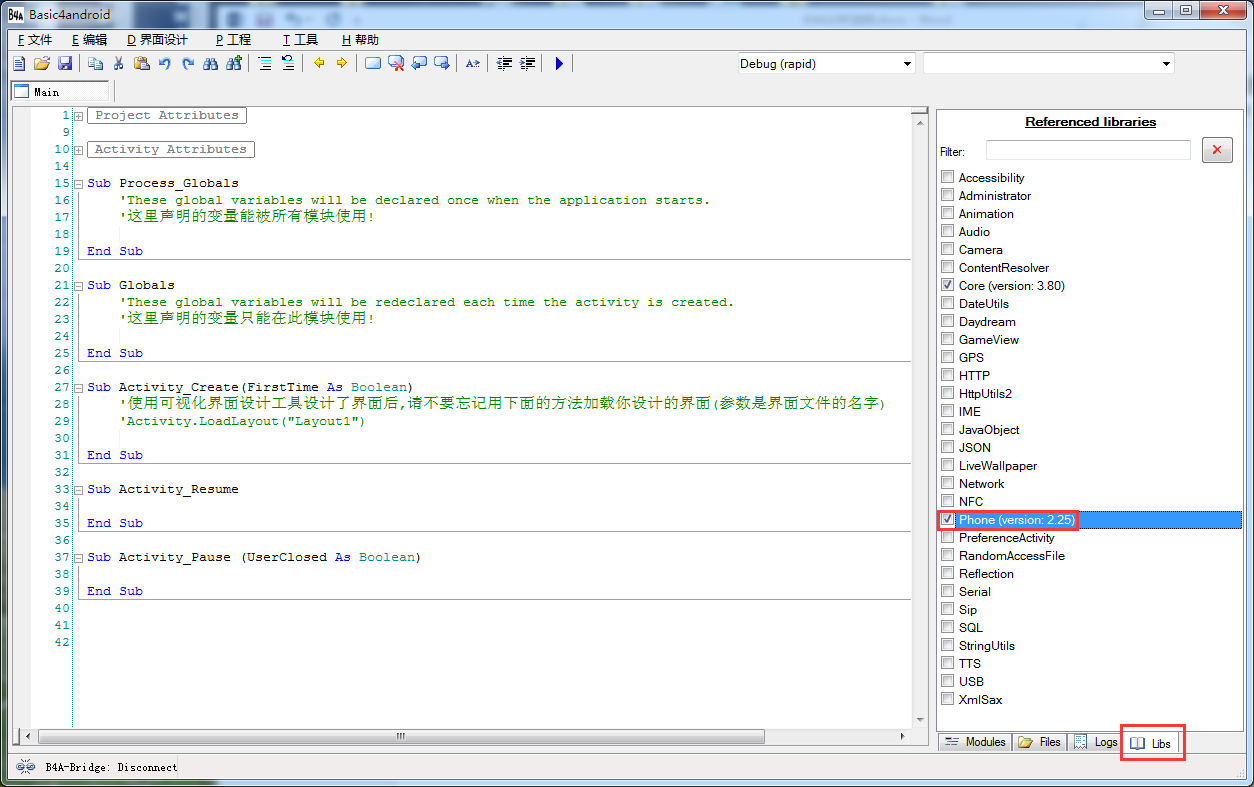Screen dimensions: 1254x787
Task: Check the SQL library checkbox
Action: coord(947,628)
